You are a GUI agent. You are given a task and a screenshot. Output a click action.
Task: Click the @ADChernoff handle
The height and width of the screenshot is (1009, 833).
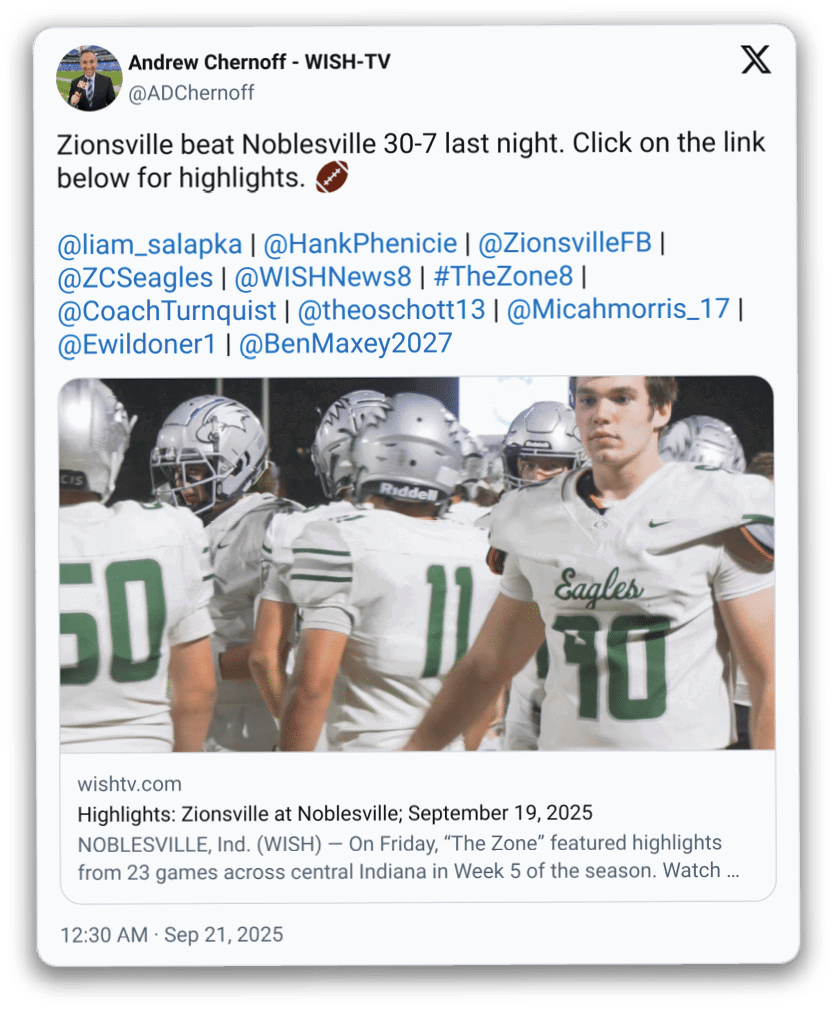coord(191,93)
